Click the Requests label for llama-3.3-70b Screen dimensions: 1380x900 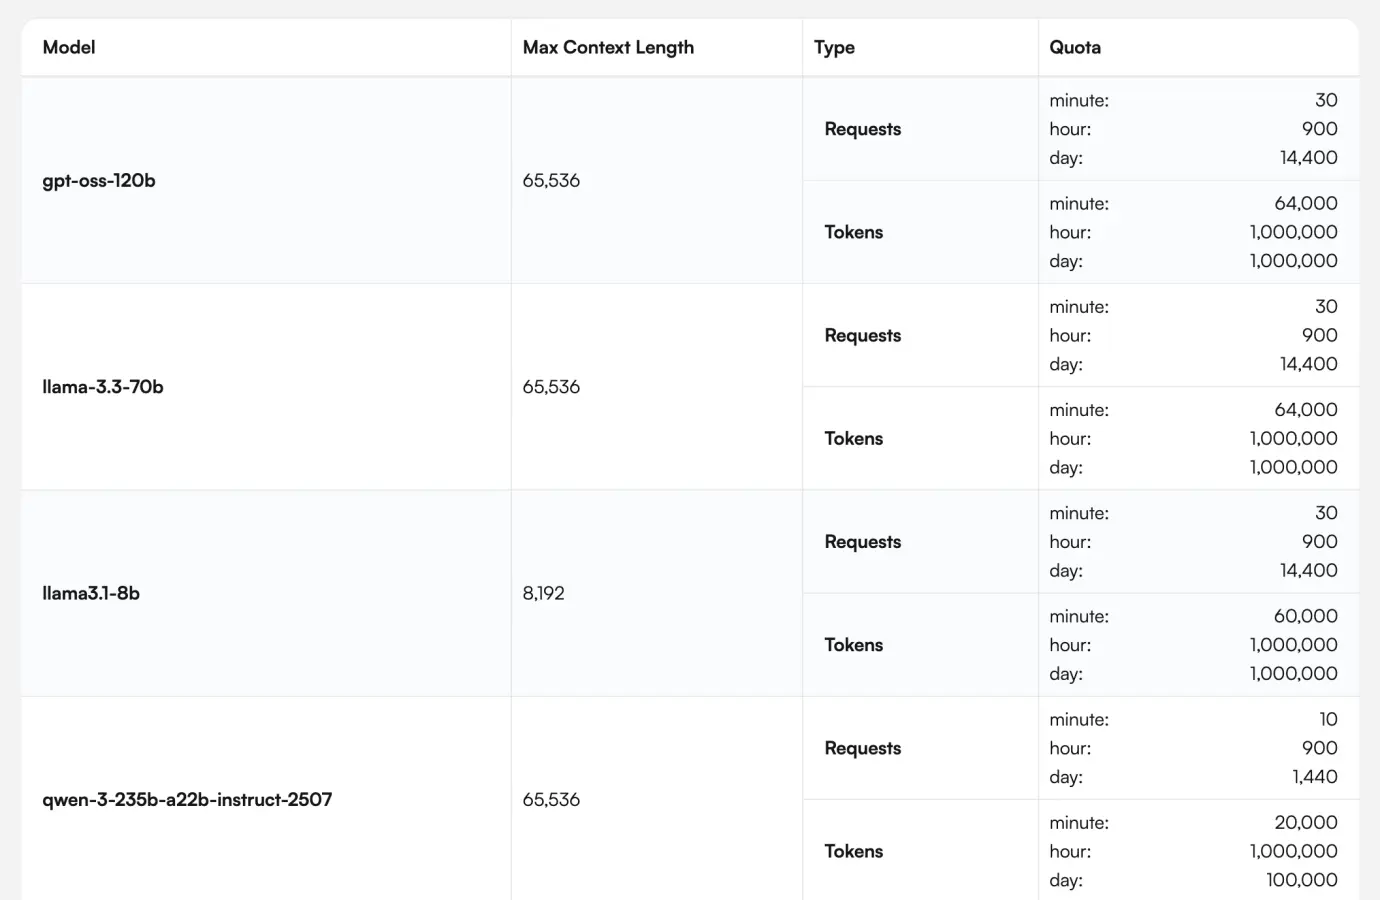pyautogui.click(x=863, y=335)
